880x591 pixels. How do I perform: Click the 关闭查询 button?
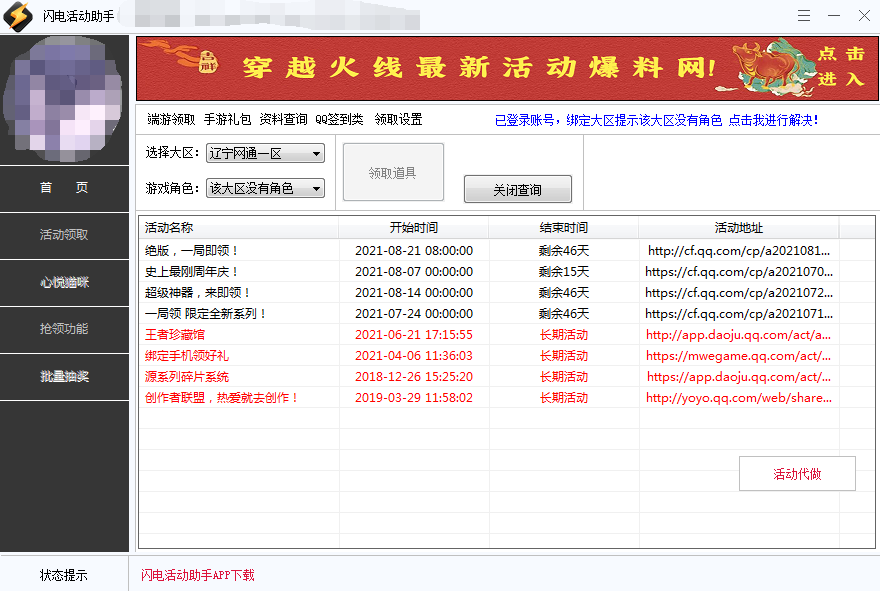(x=517, y=190)
